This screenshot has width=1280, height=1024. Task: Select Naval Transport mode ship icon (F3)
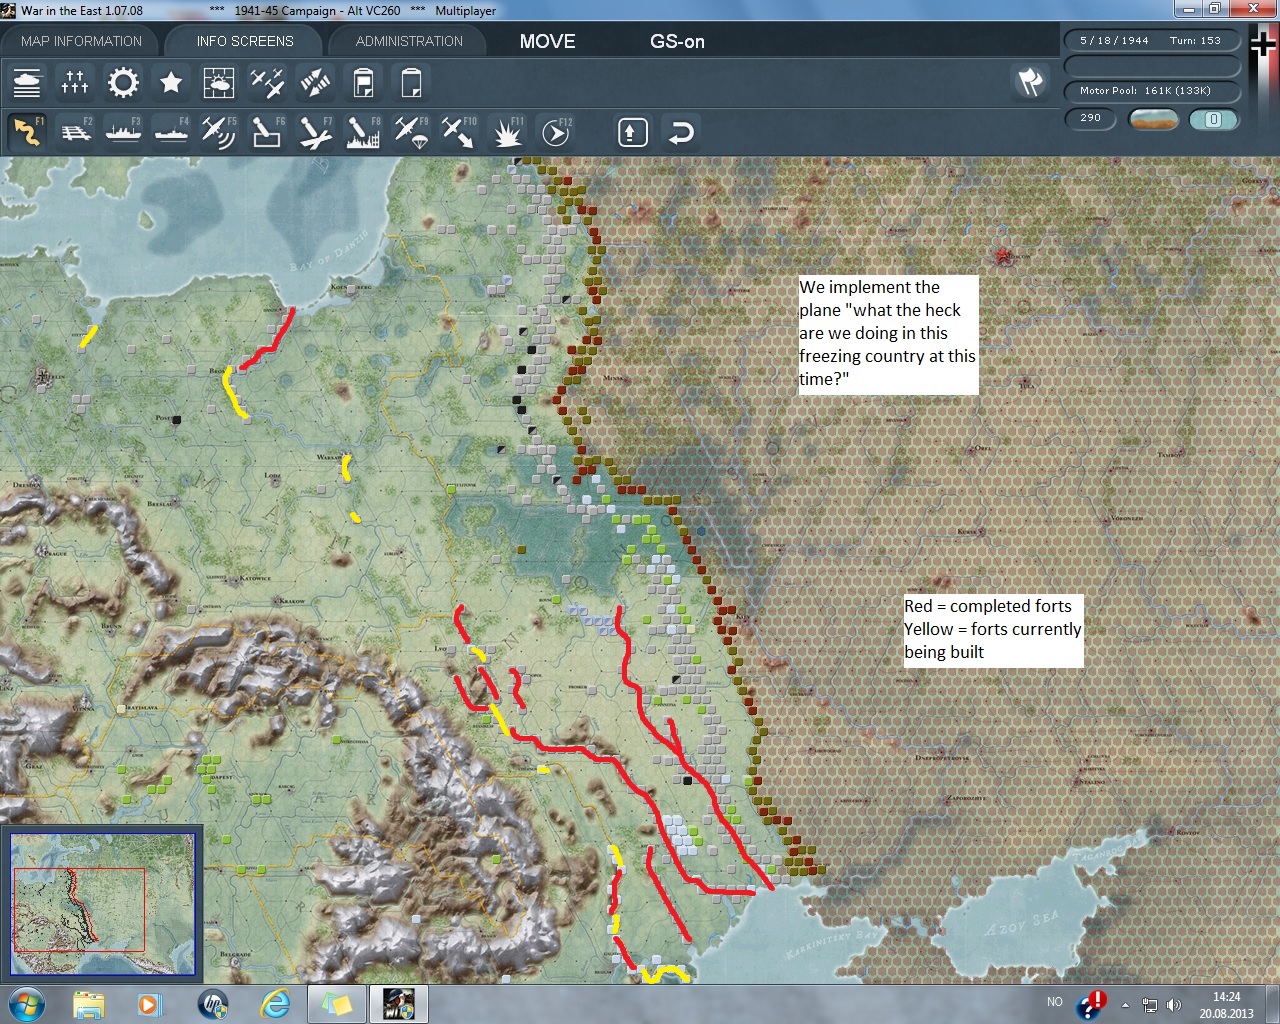coord(123,132)
